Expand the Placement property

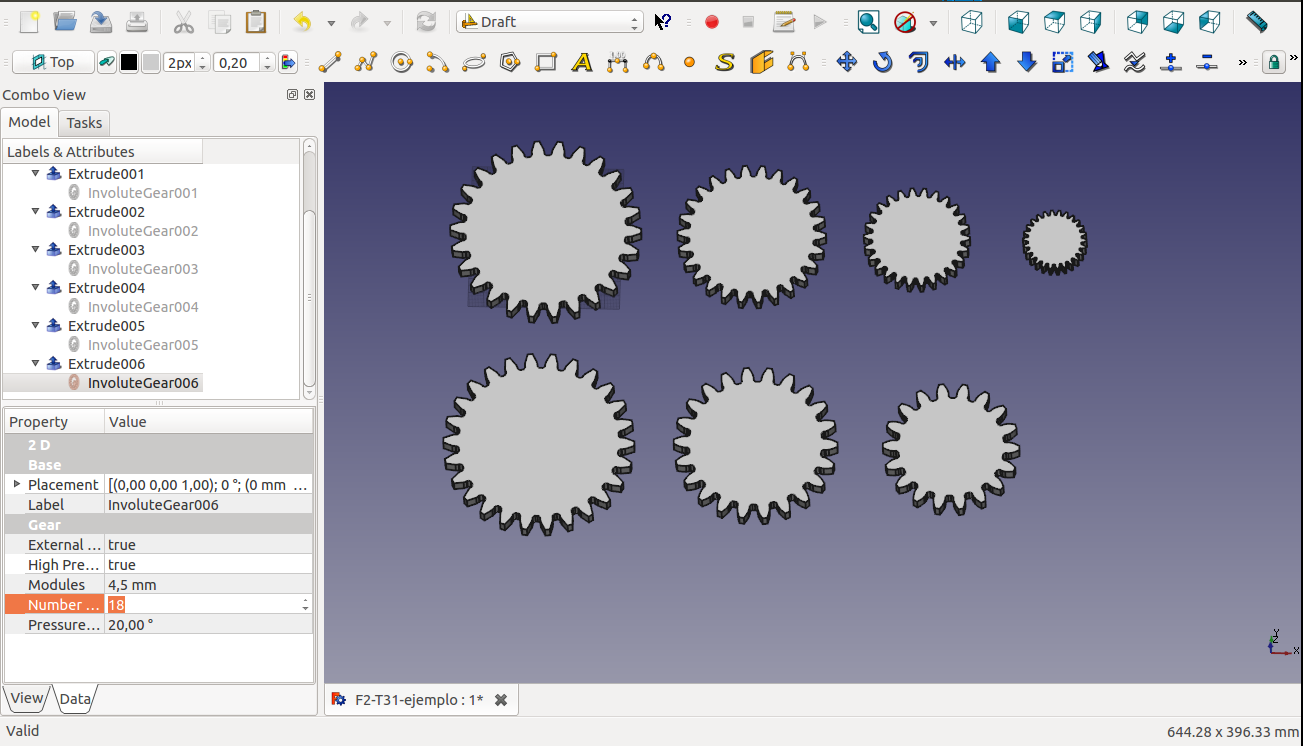(x=16, y=485)
